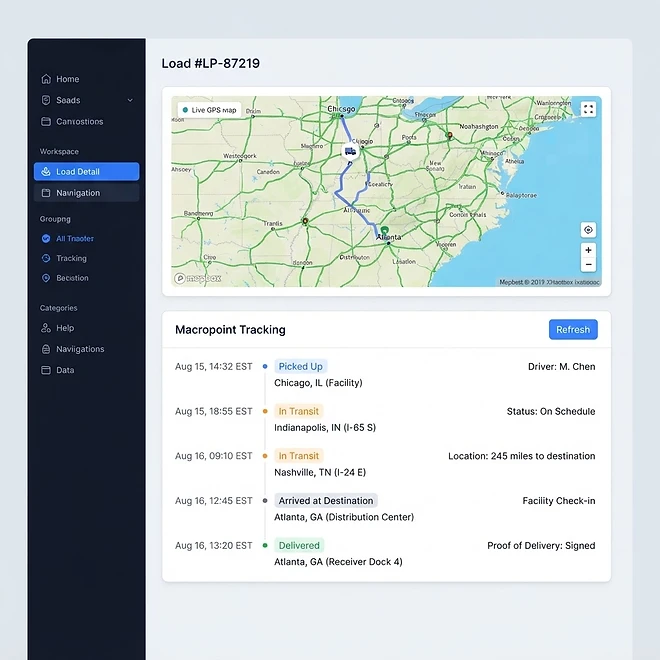Select 'Atlanta, GA (Receiver Dock 4)' text

(x=338, y=562)
